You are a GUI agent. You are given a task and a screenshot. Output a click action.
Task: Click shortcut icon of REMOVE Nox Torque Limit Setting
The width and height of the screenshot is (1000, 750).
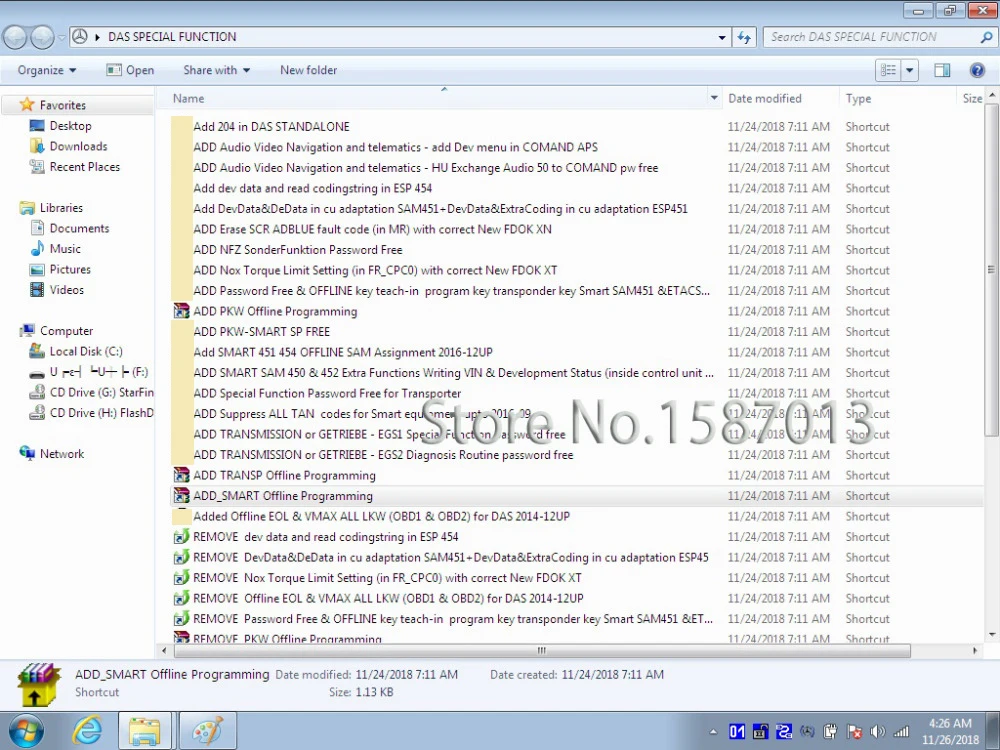[x=182, y=578]
